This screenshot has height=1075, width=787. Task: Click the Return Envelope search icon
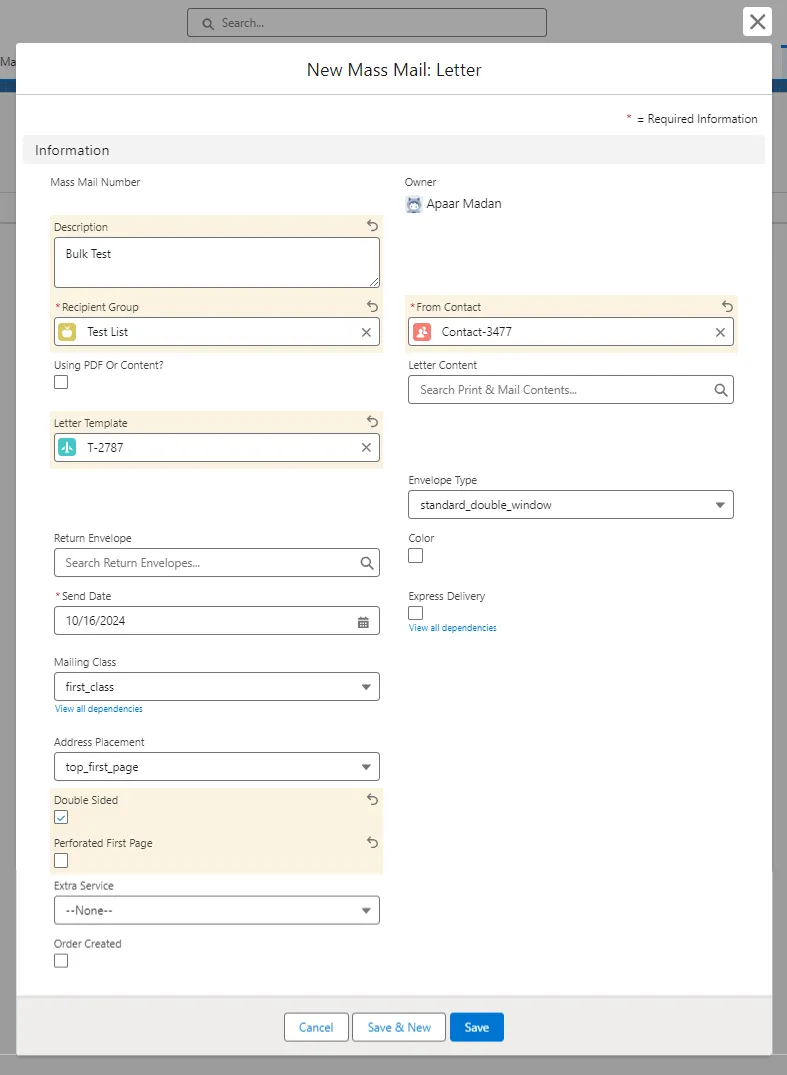point(367,563)
